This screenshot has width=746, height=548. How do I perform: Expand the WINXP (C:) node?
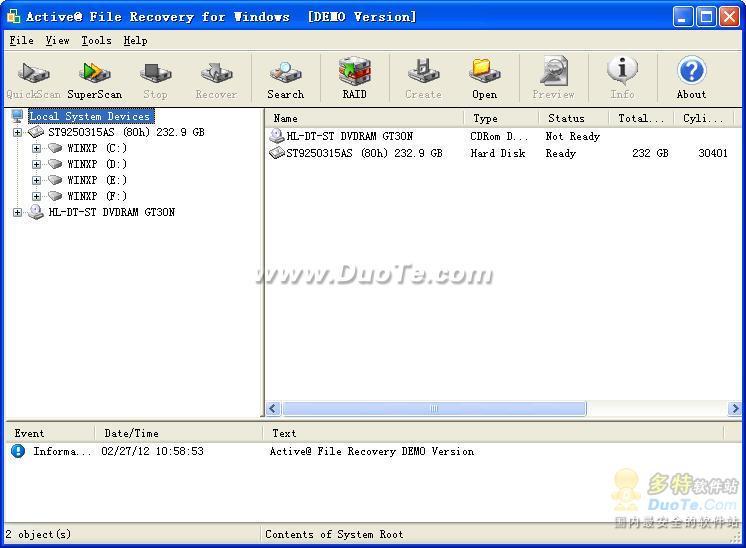tap(36, 148)
